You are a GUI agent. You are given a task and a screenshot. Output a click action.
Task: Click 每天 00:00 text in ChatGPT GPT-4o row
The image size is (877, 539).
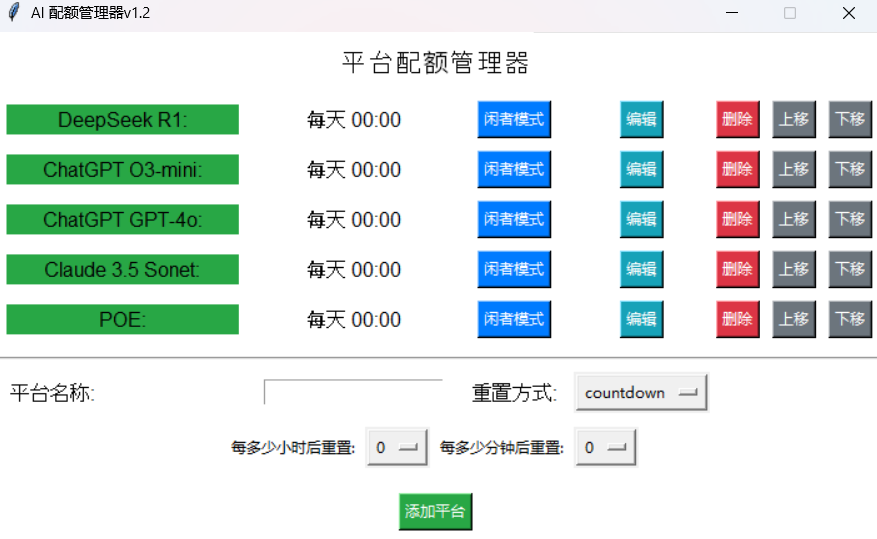click(x=353, y=220)
